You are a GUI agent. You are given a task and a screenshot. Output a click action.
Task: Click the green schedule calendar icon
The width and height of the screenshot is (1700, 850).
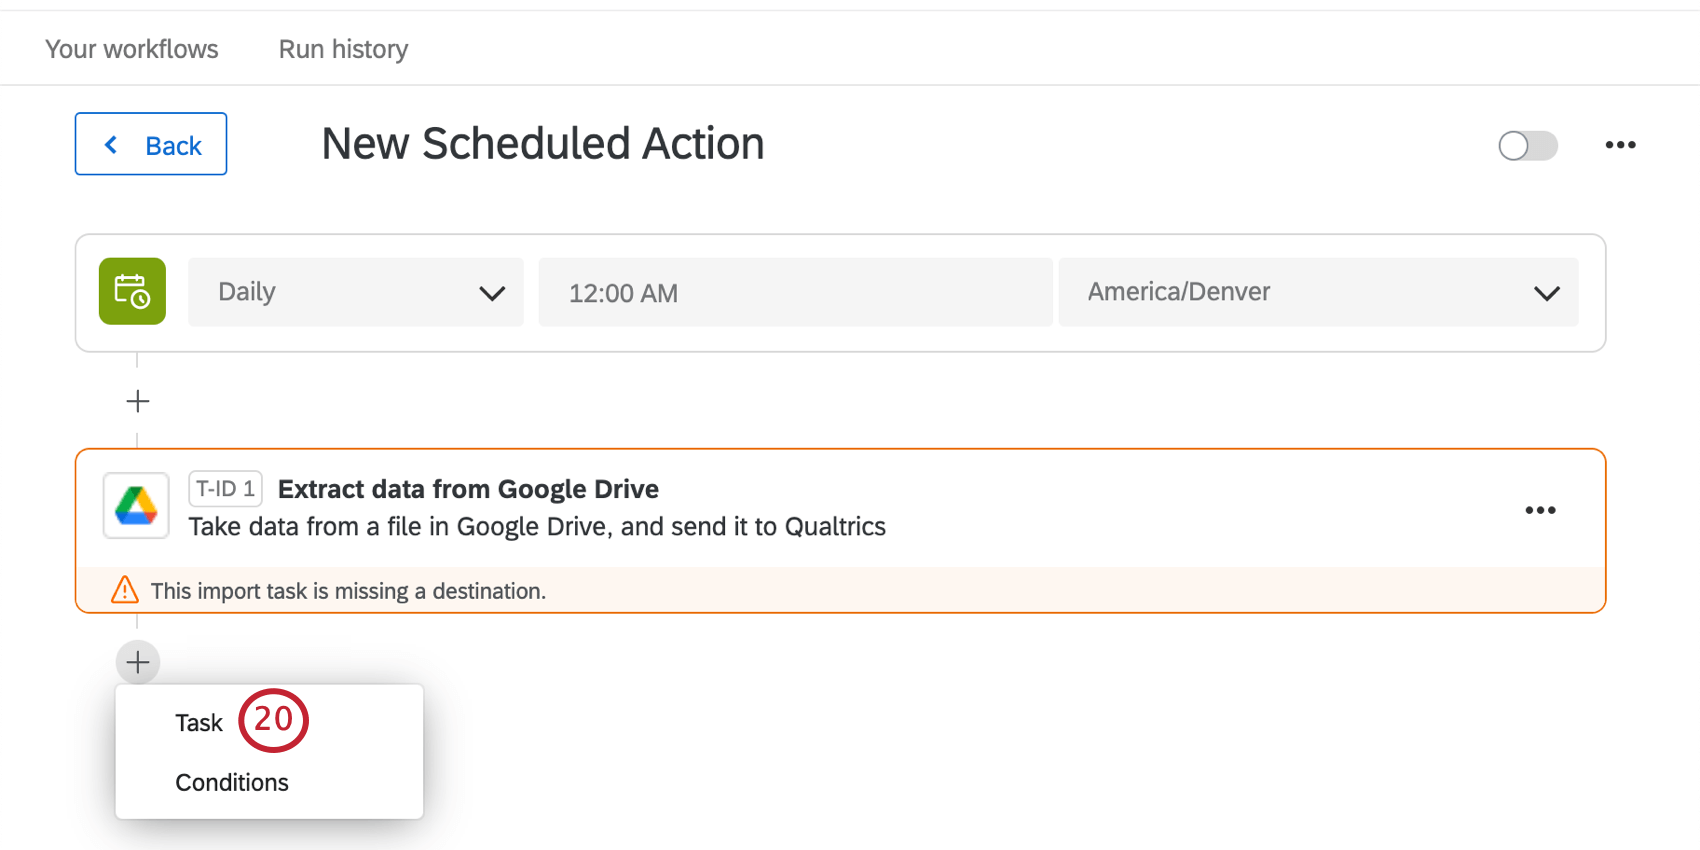tap(132, 292)
